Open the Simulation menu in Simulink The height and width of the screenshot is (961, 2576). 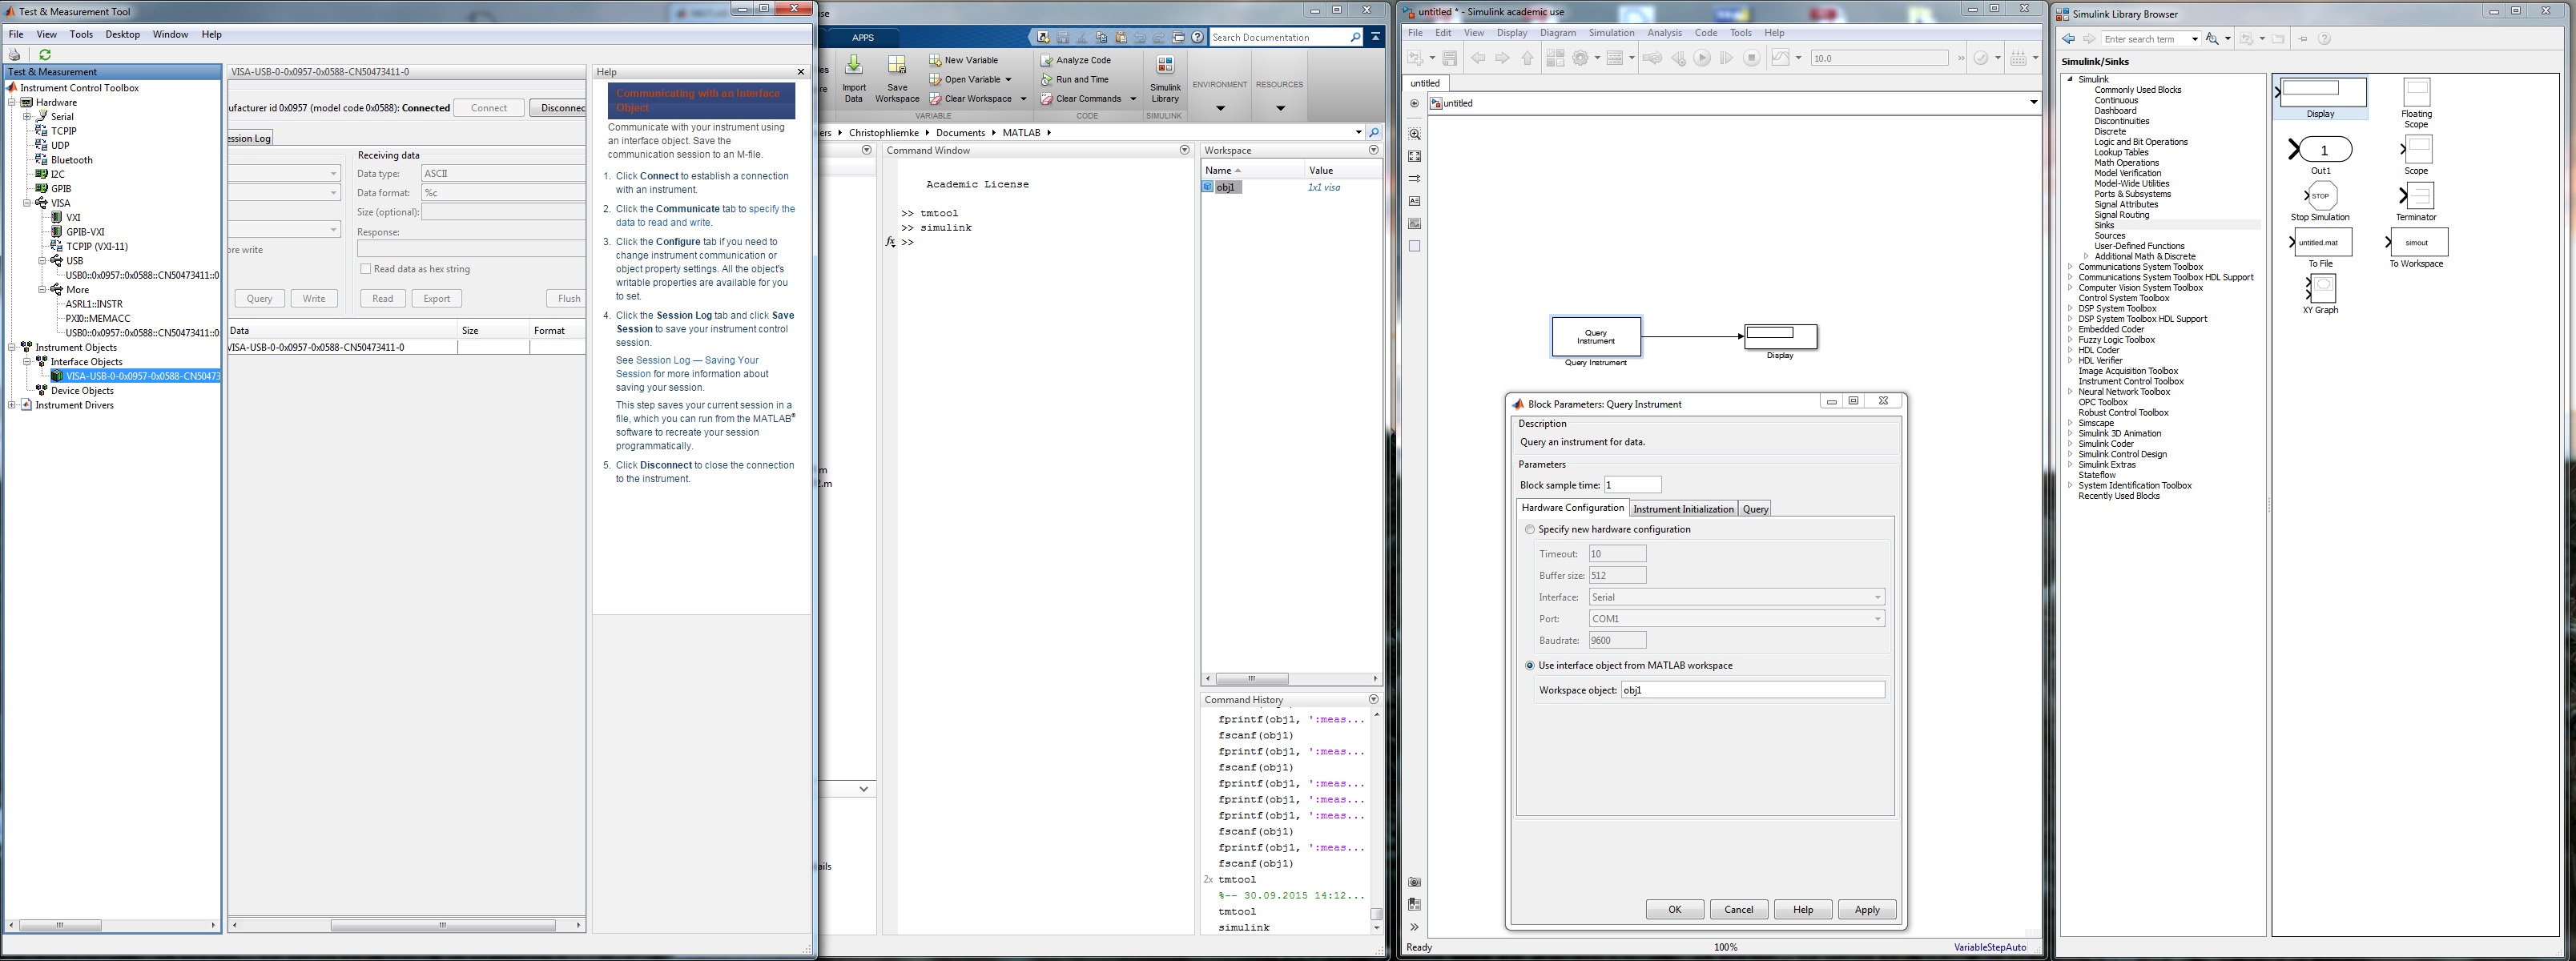1610,33
